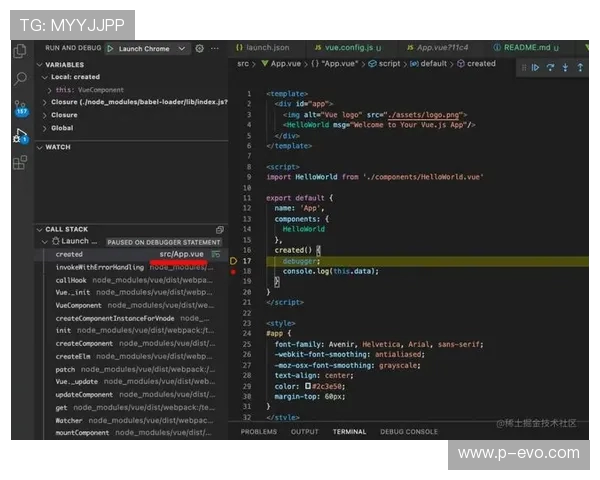Expand the Global scope in Variables
Viewport: 600px width, 480px height.
click(62, 128)
